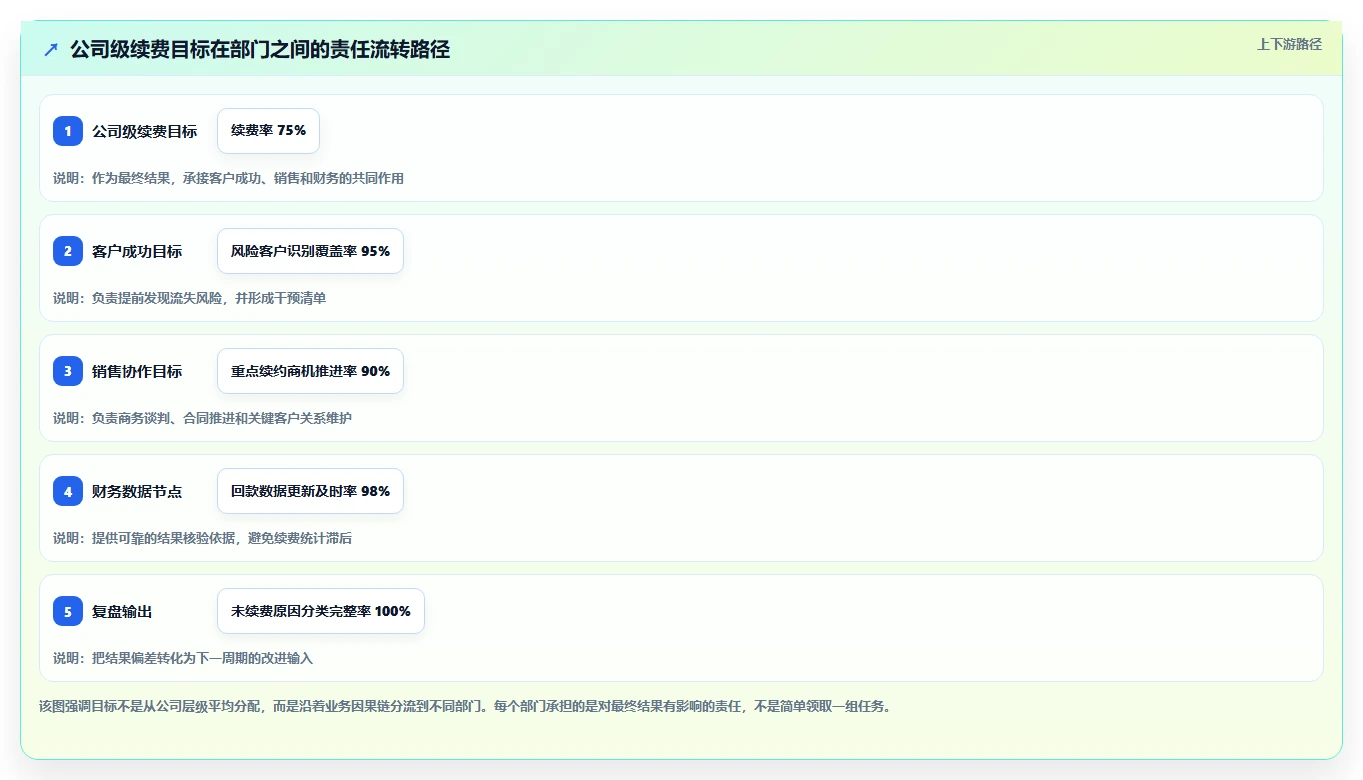Screen dimensions: 1363x780
Task: Click step number badge 2
Action: (x=68, y=251)
